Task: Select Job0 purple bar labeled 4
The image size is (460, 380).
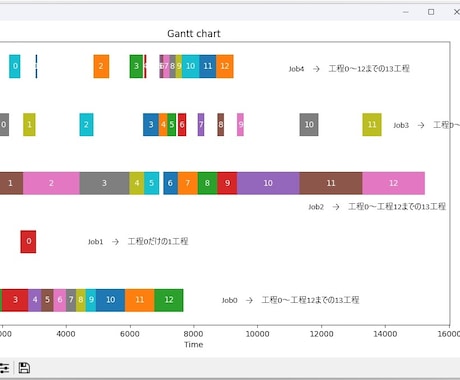Action: tap(35, 300)
